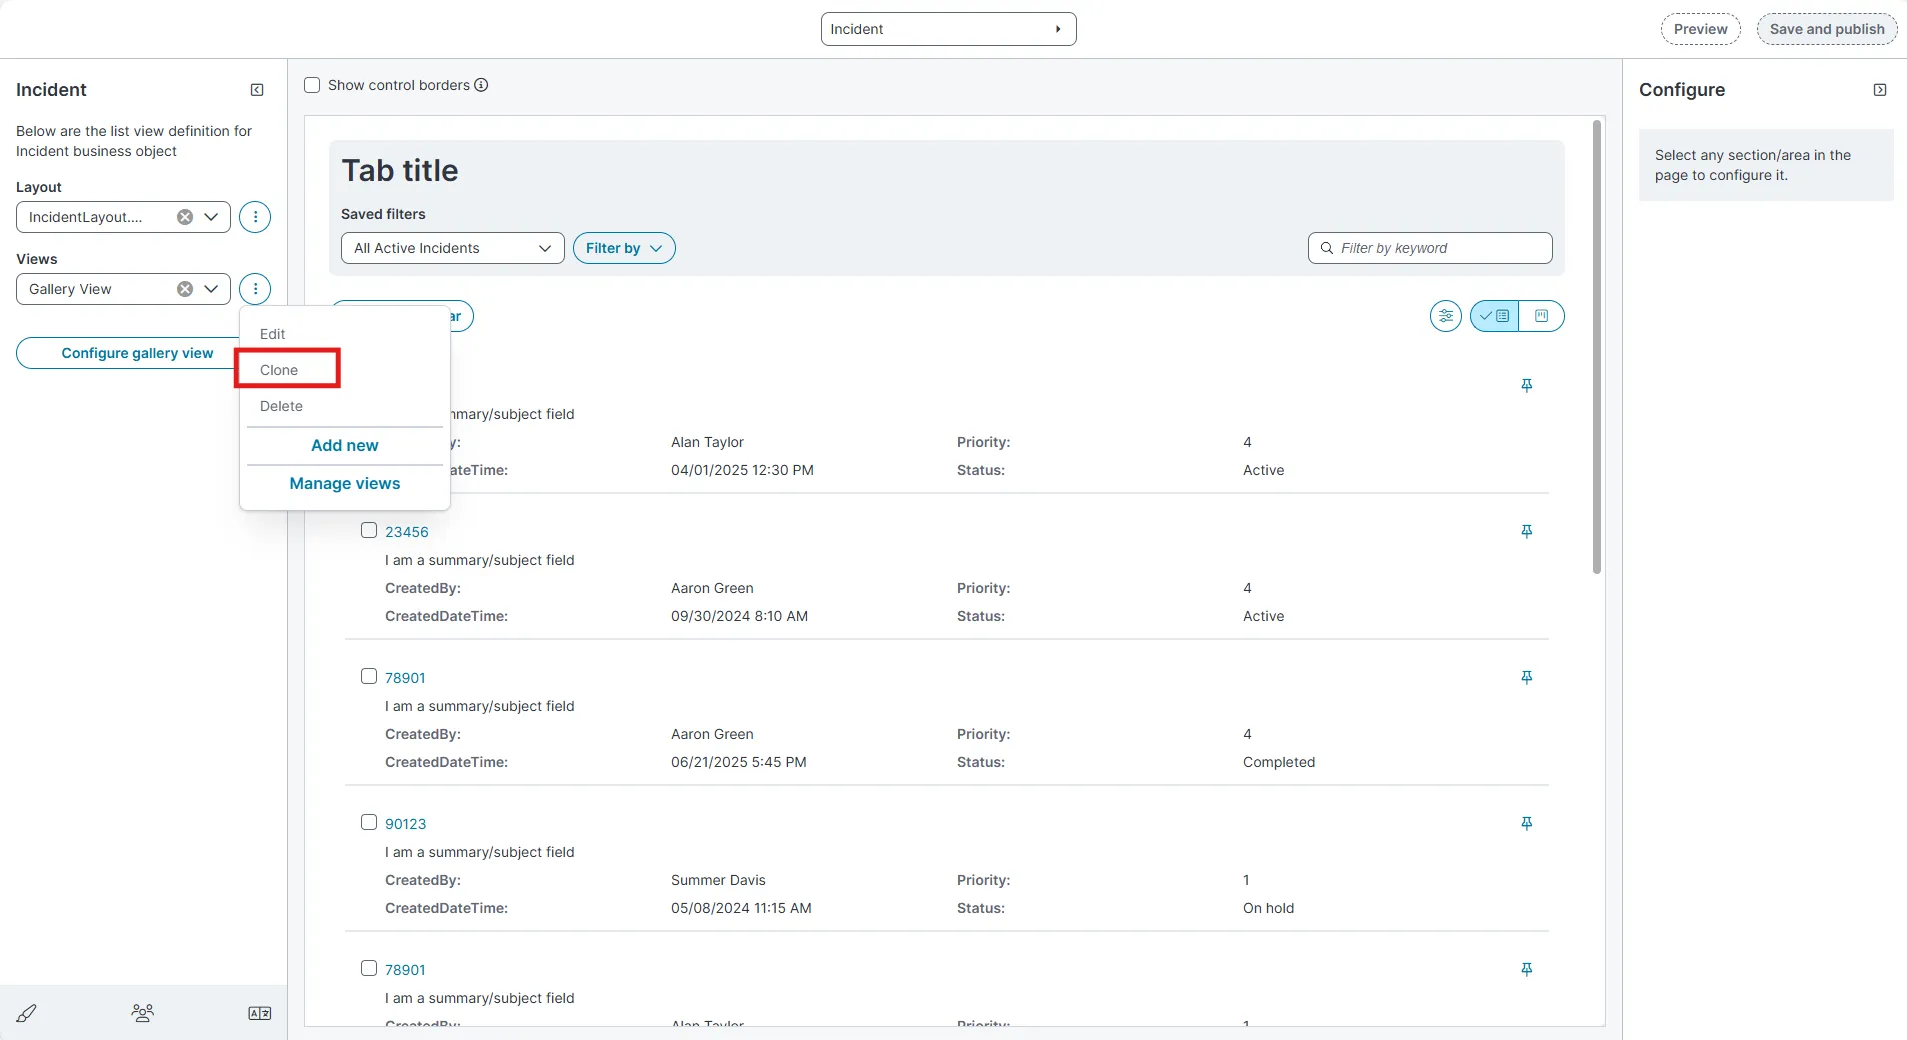Viewport: 1907px width, 1040px height.
Task: Open Layout three-dot options menu
Action: [255, 217]
